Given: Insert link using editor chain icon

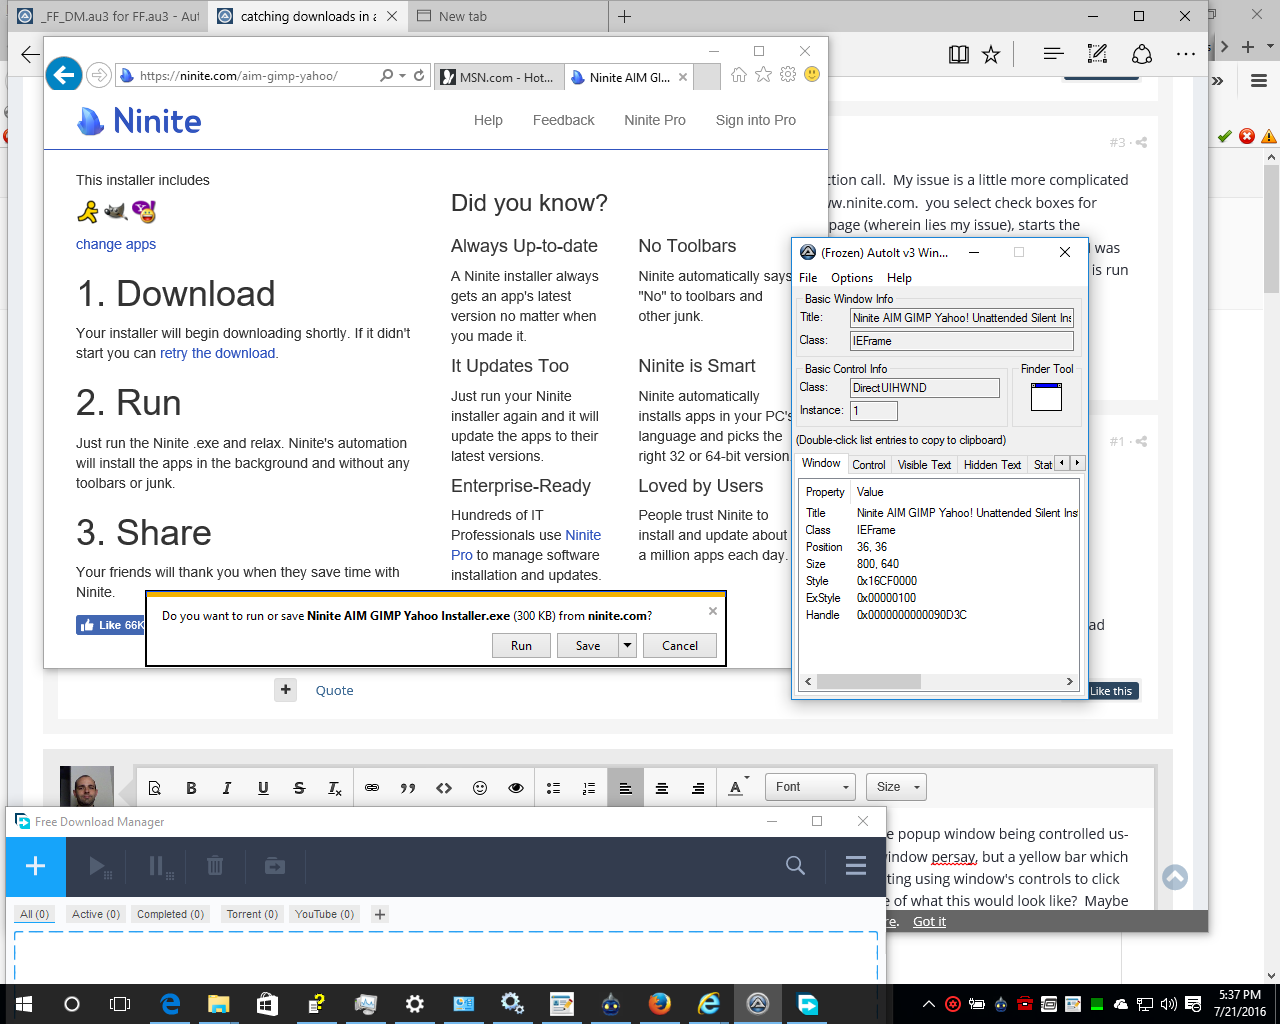Looking at the screenshot, I should 372,788.
